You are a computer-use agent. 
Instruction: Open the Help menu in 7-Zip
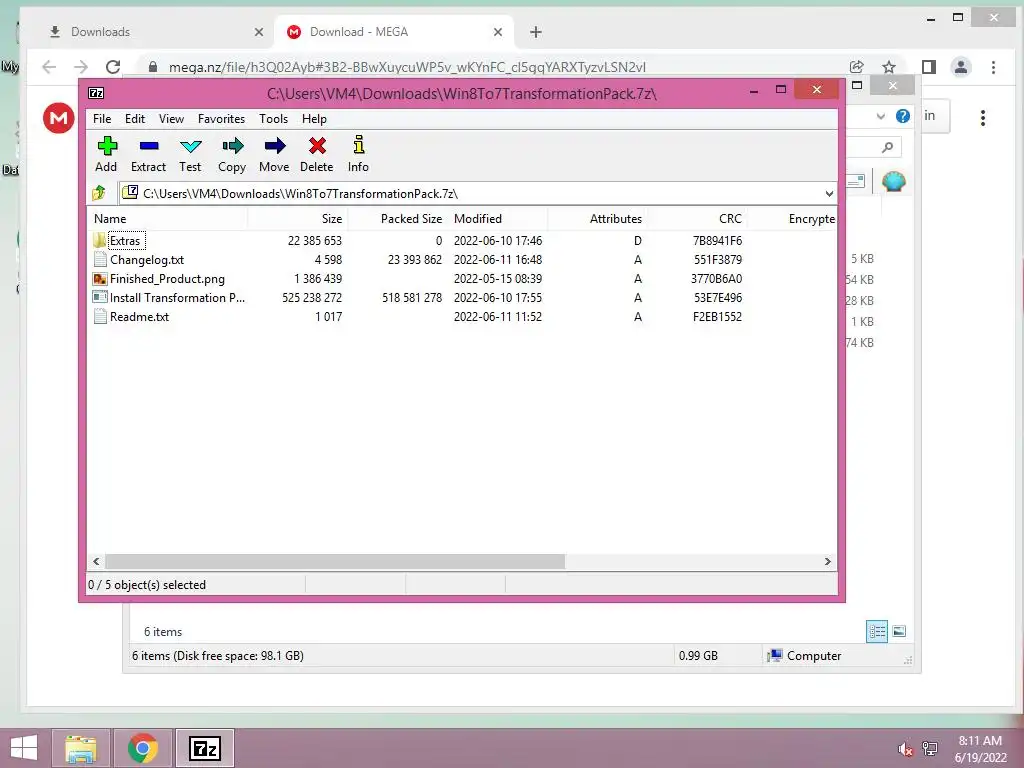coord(314,119)
